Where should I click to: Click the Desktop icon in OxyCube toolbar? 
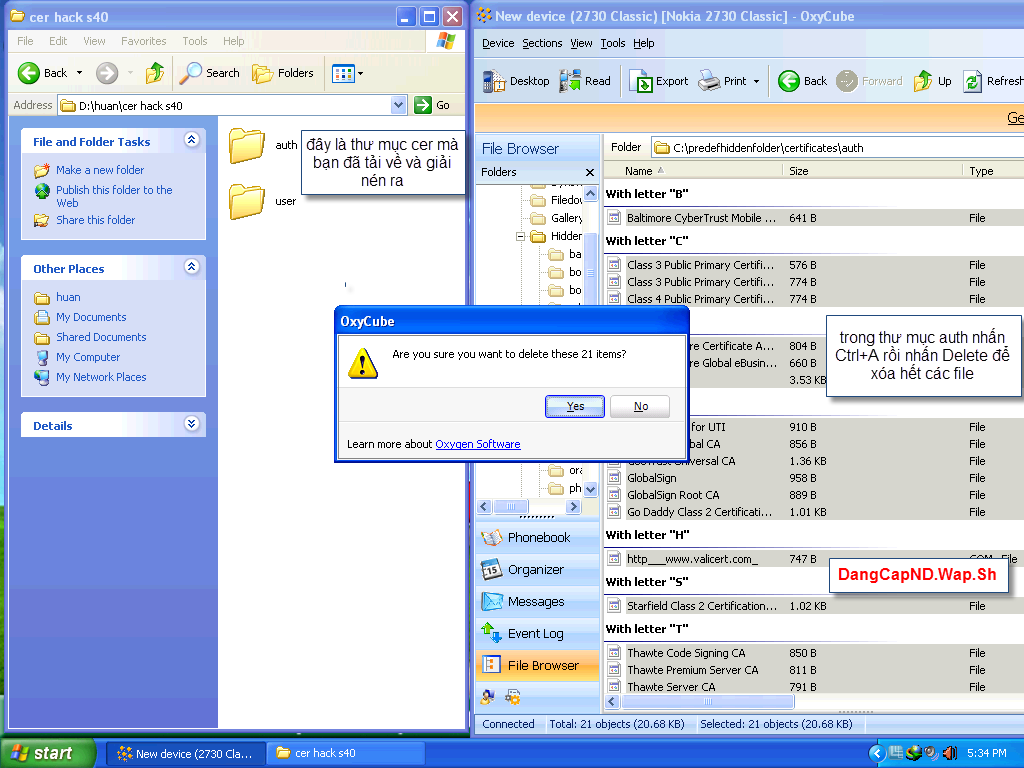tap(494, 81)
